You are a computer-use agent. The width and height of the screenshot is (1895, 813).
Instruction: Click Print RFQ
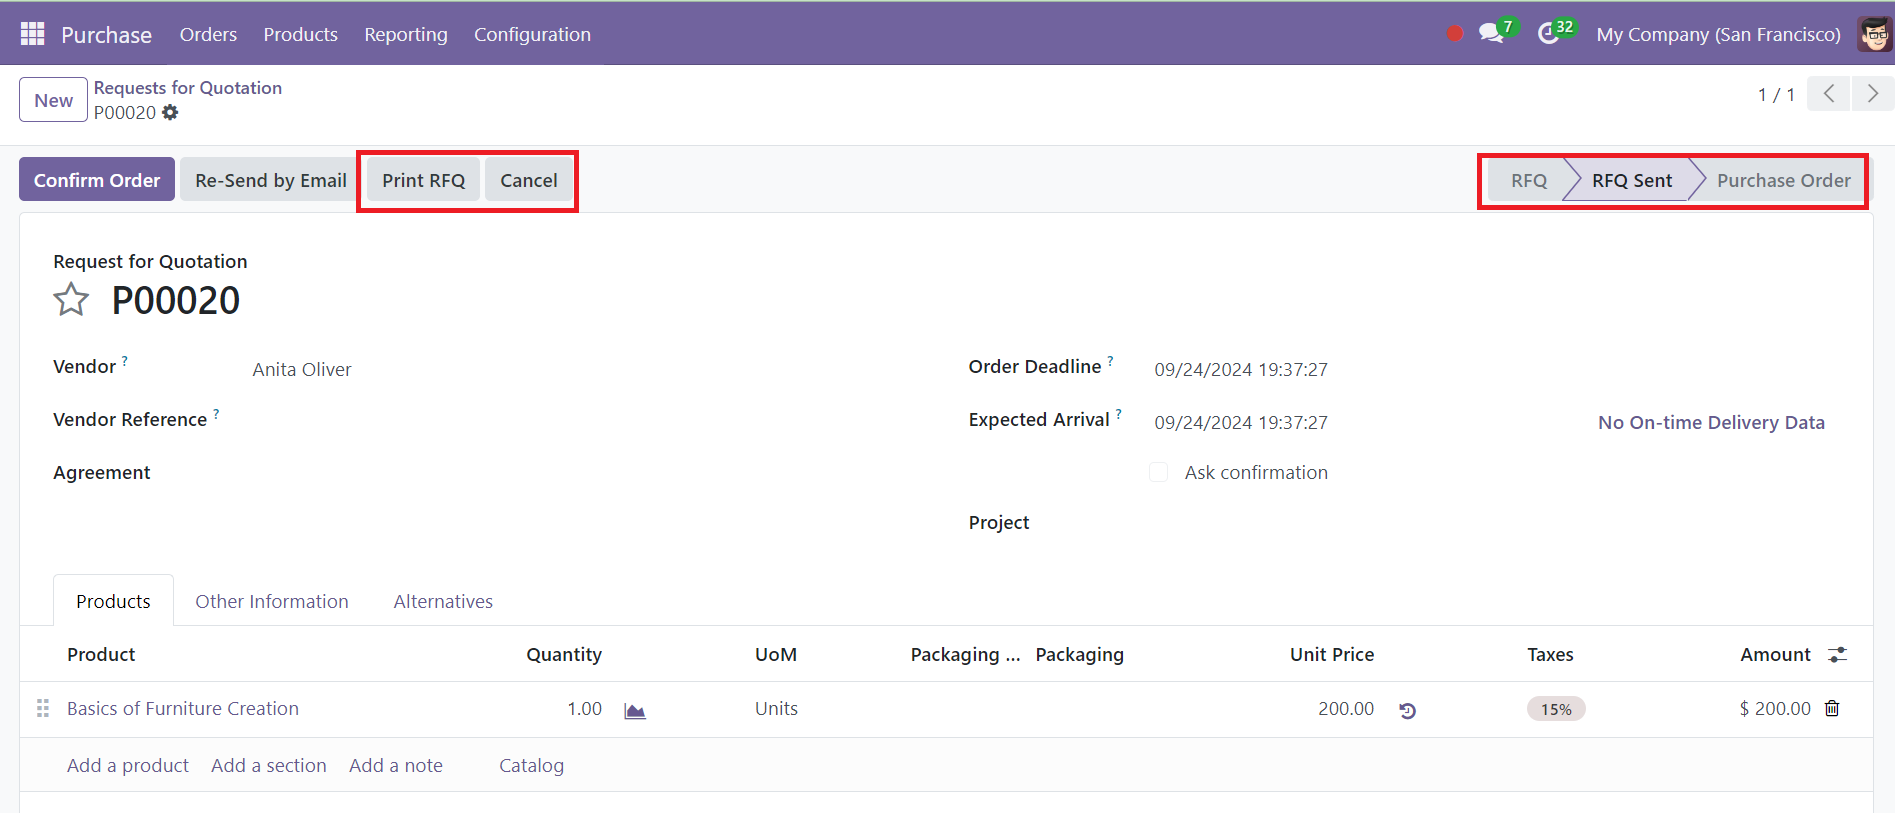(423, 180)
